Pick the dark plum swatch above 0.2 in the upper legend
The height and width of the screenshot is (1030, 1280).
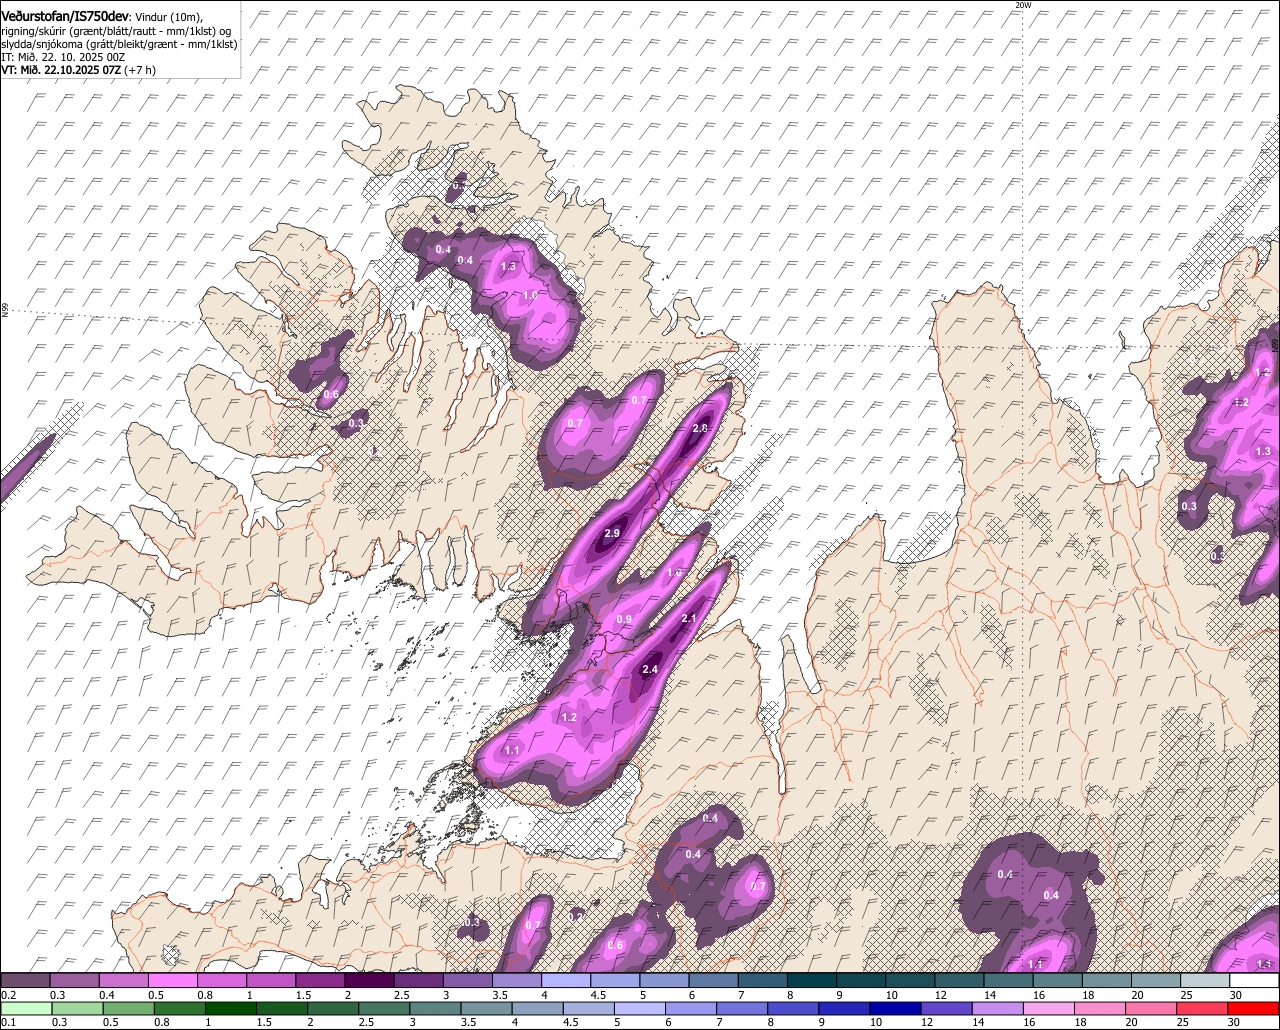pos(25,980)
